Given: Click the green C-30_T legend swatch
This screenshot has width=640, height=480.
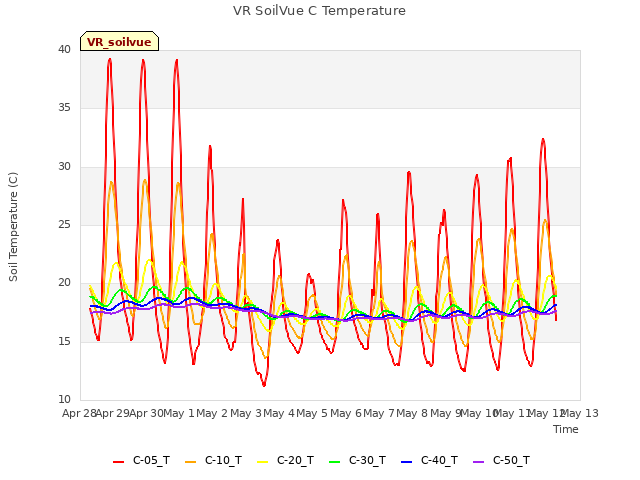Looking at the screenshot, I should [x=334, y=462].
